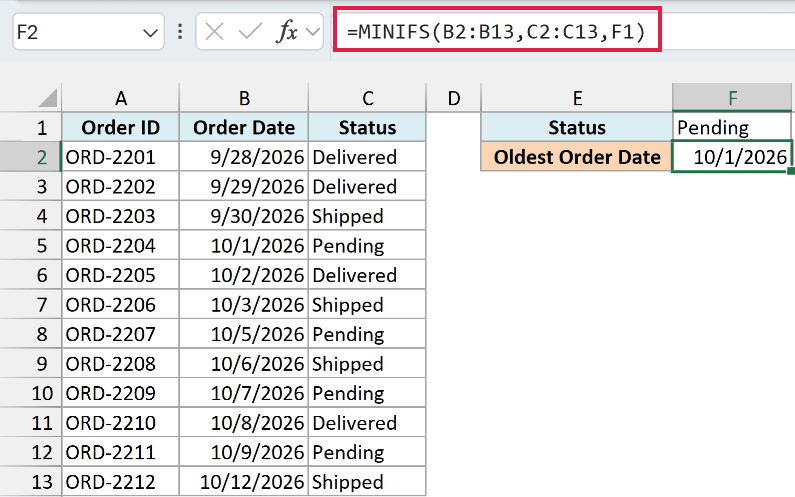The image size is (795, 497).
Task: Click the date 10/5/2026
Action: (x=244, y=334)
